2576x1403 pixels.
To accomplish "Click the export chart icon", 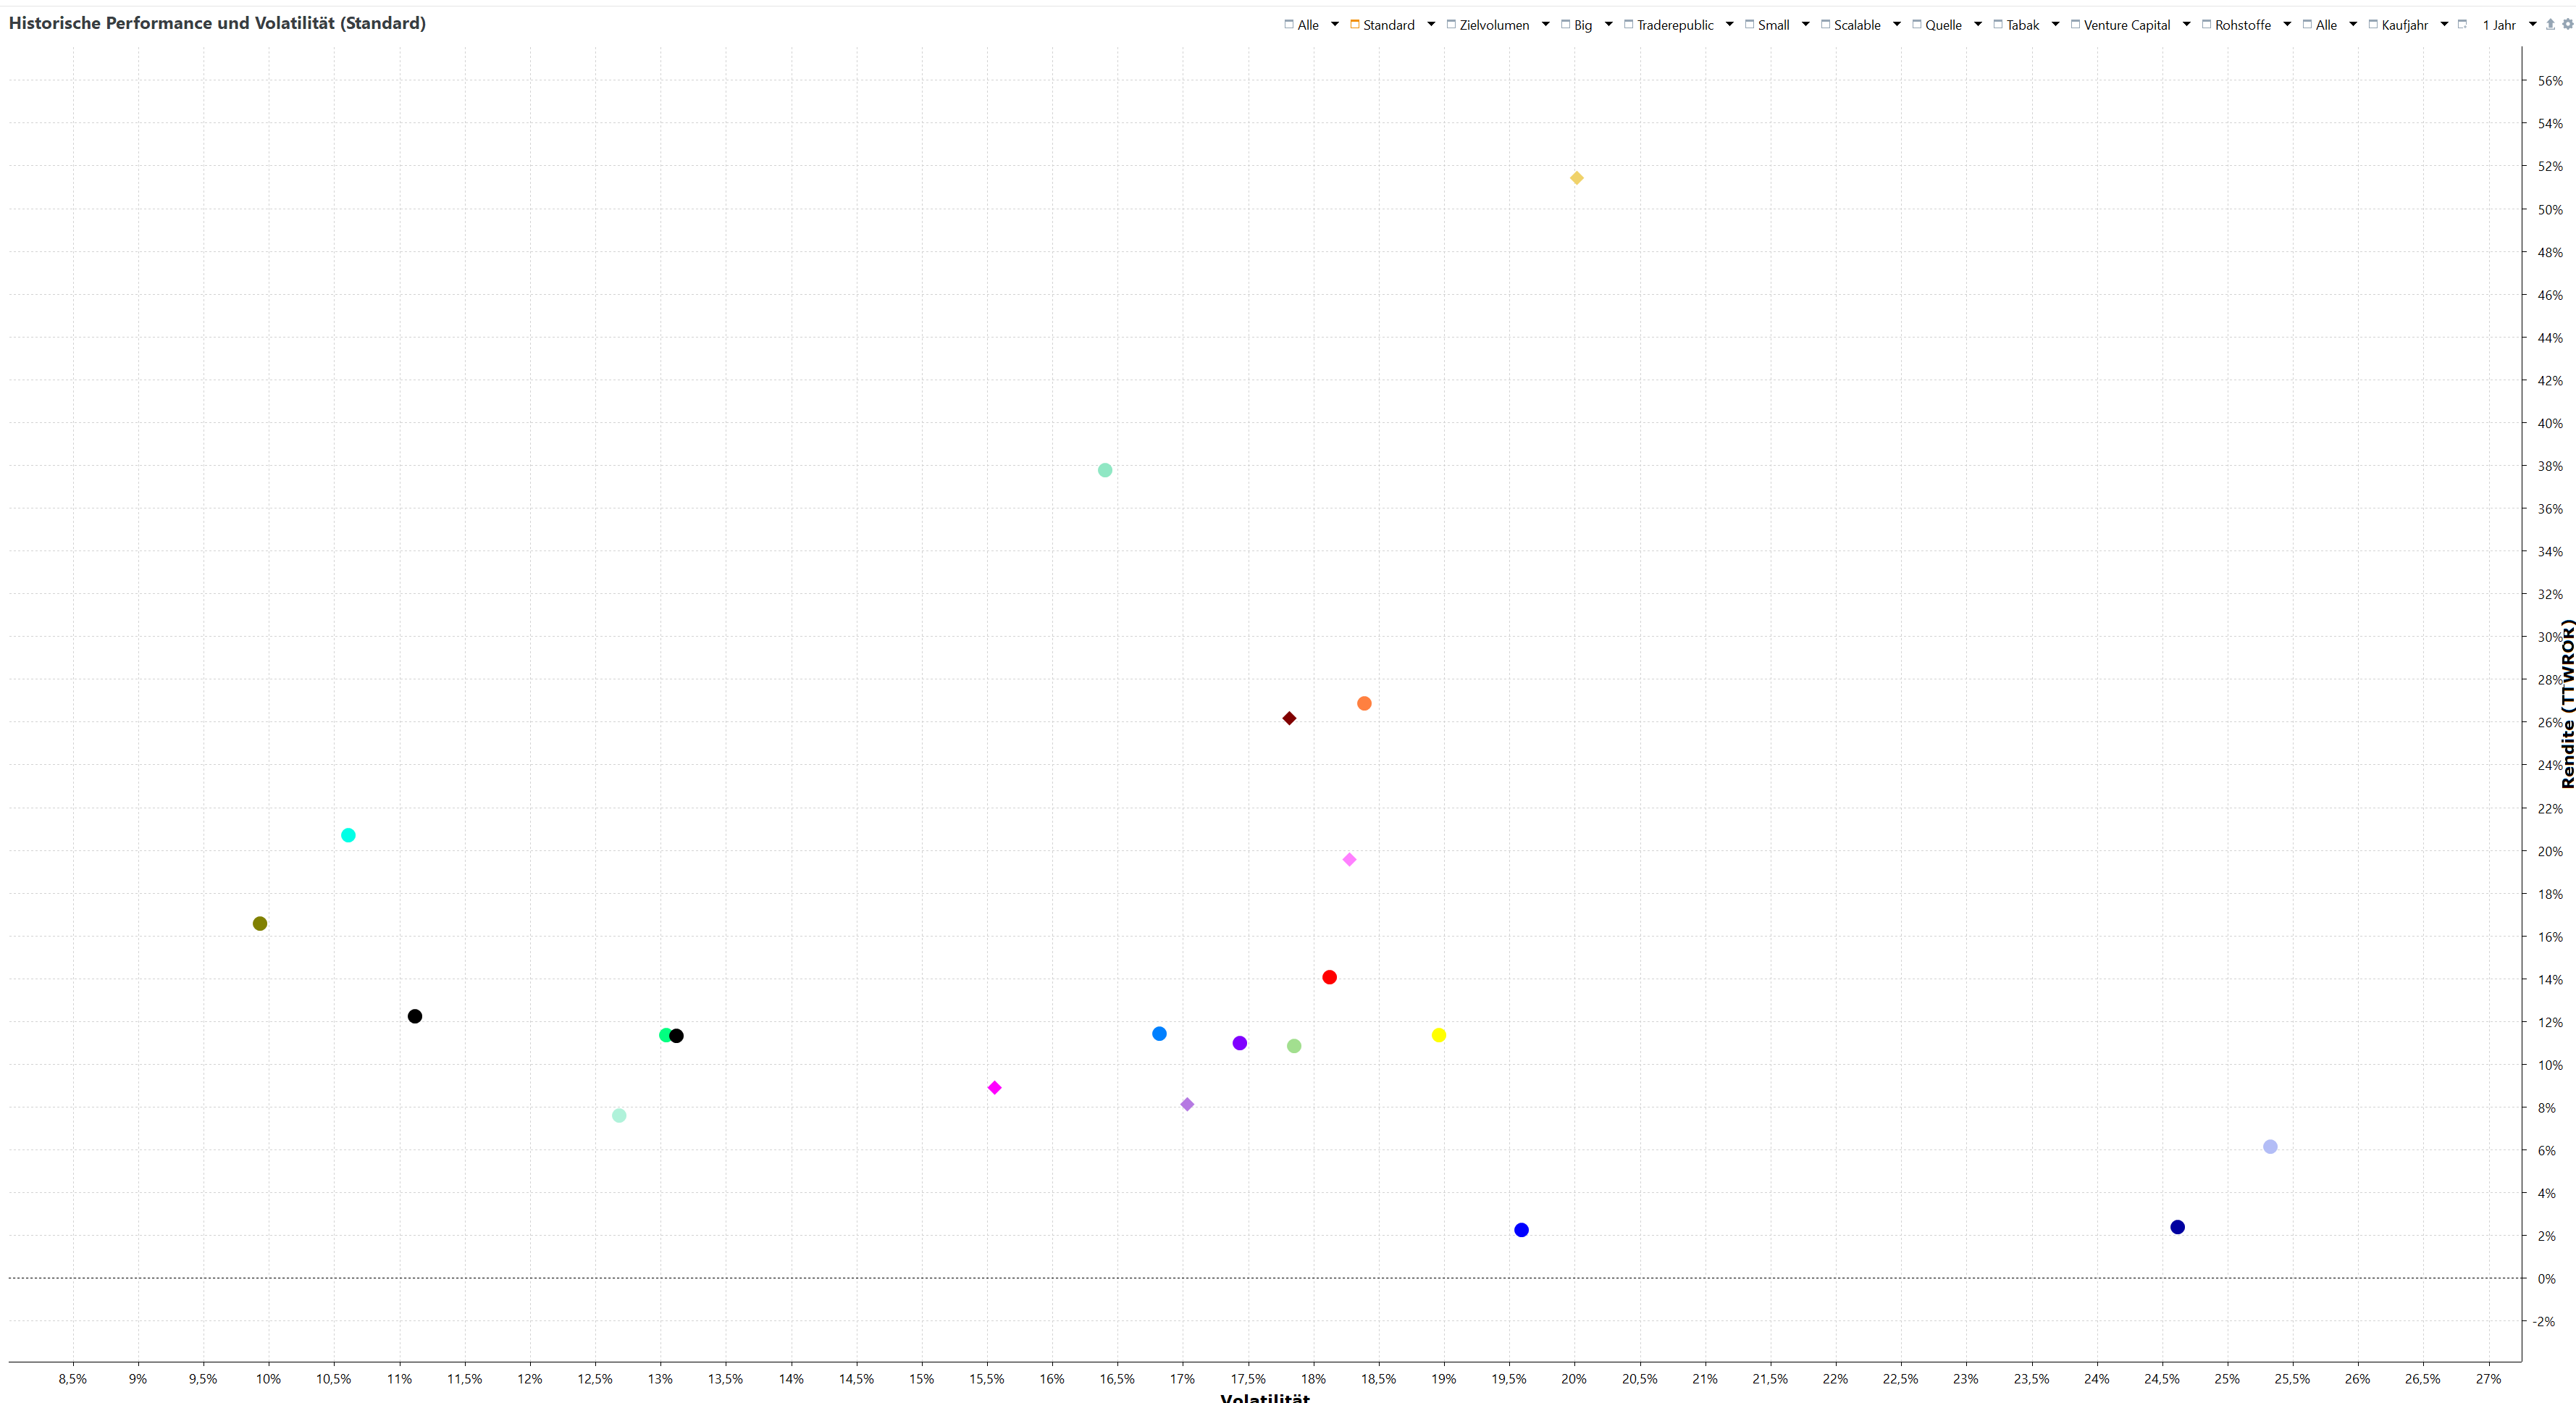I will pos(2550,24).
